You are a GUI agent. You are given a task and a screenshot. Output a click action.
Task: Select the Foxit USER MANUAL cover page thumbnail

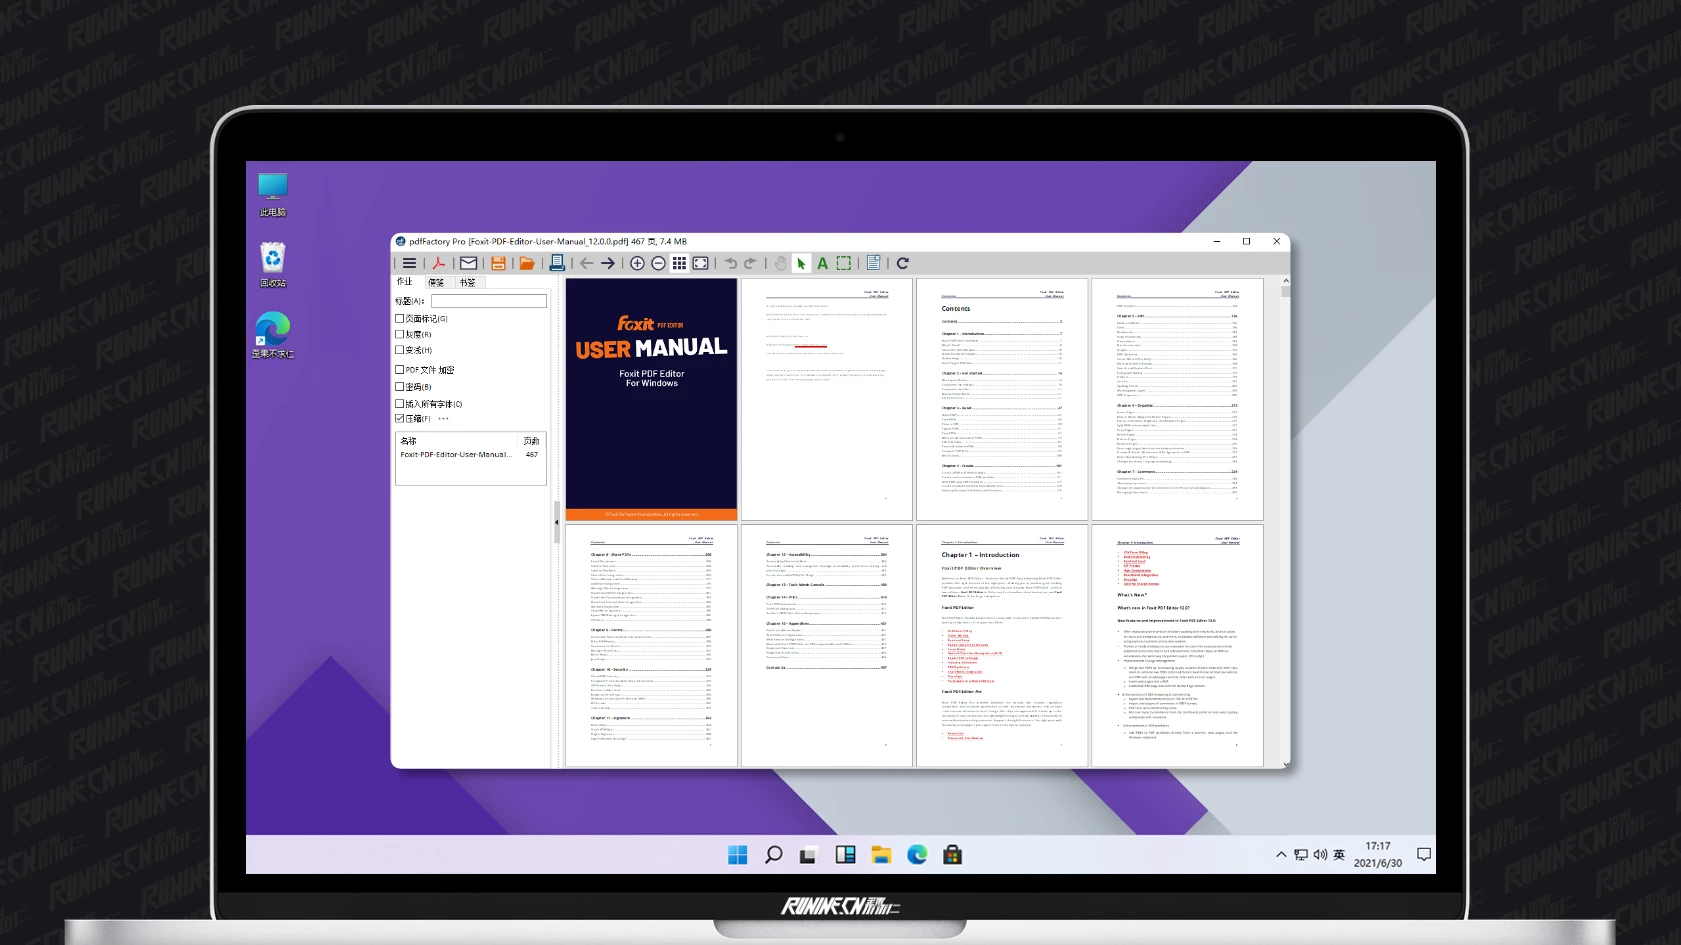coord(651,399)
